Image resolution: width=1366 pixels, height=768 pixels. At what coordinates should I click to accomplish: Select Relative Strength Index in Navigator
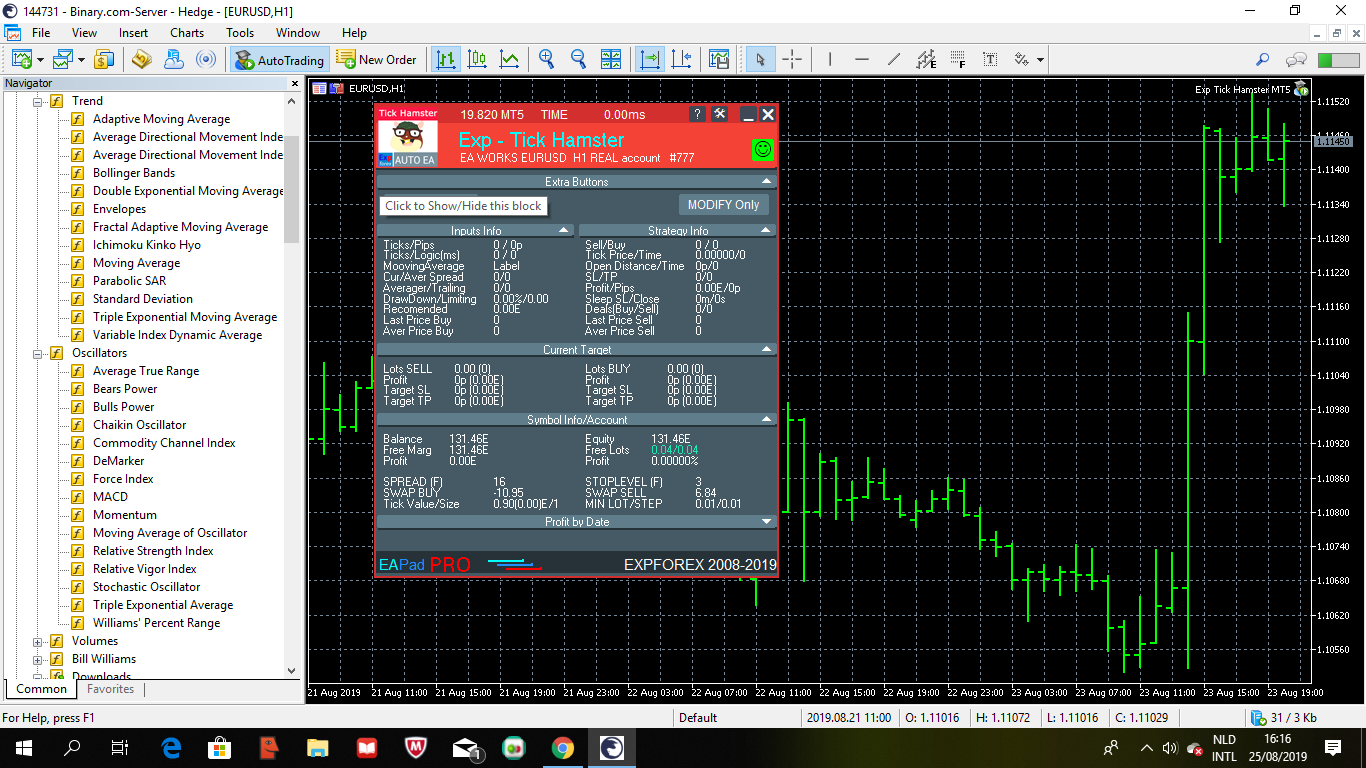[x=153, y=551]
